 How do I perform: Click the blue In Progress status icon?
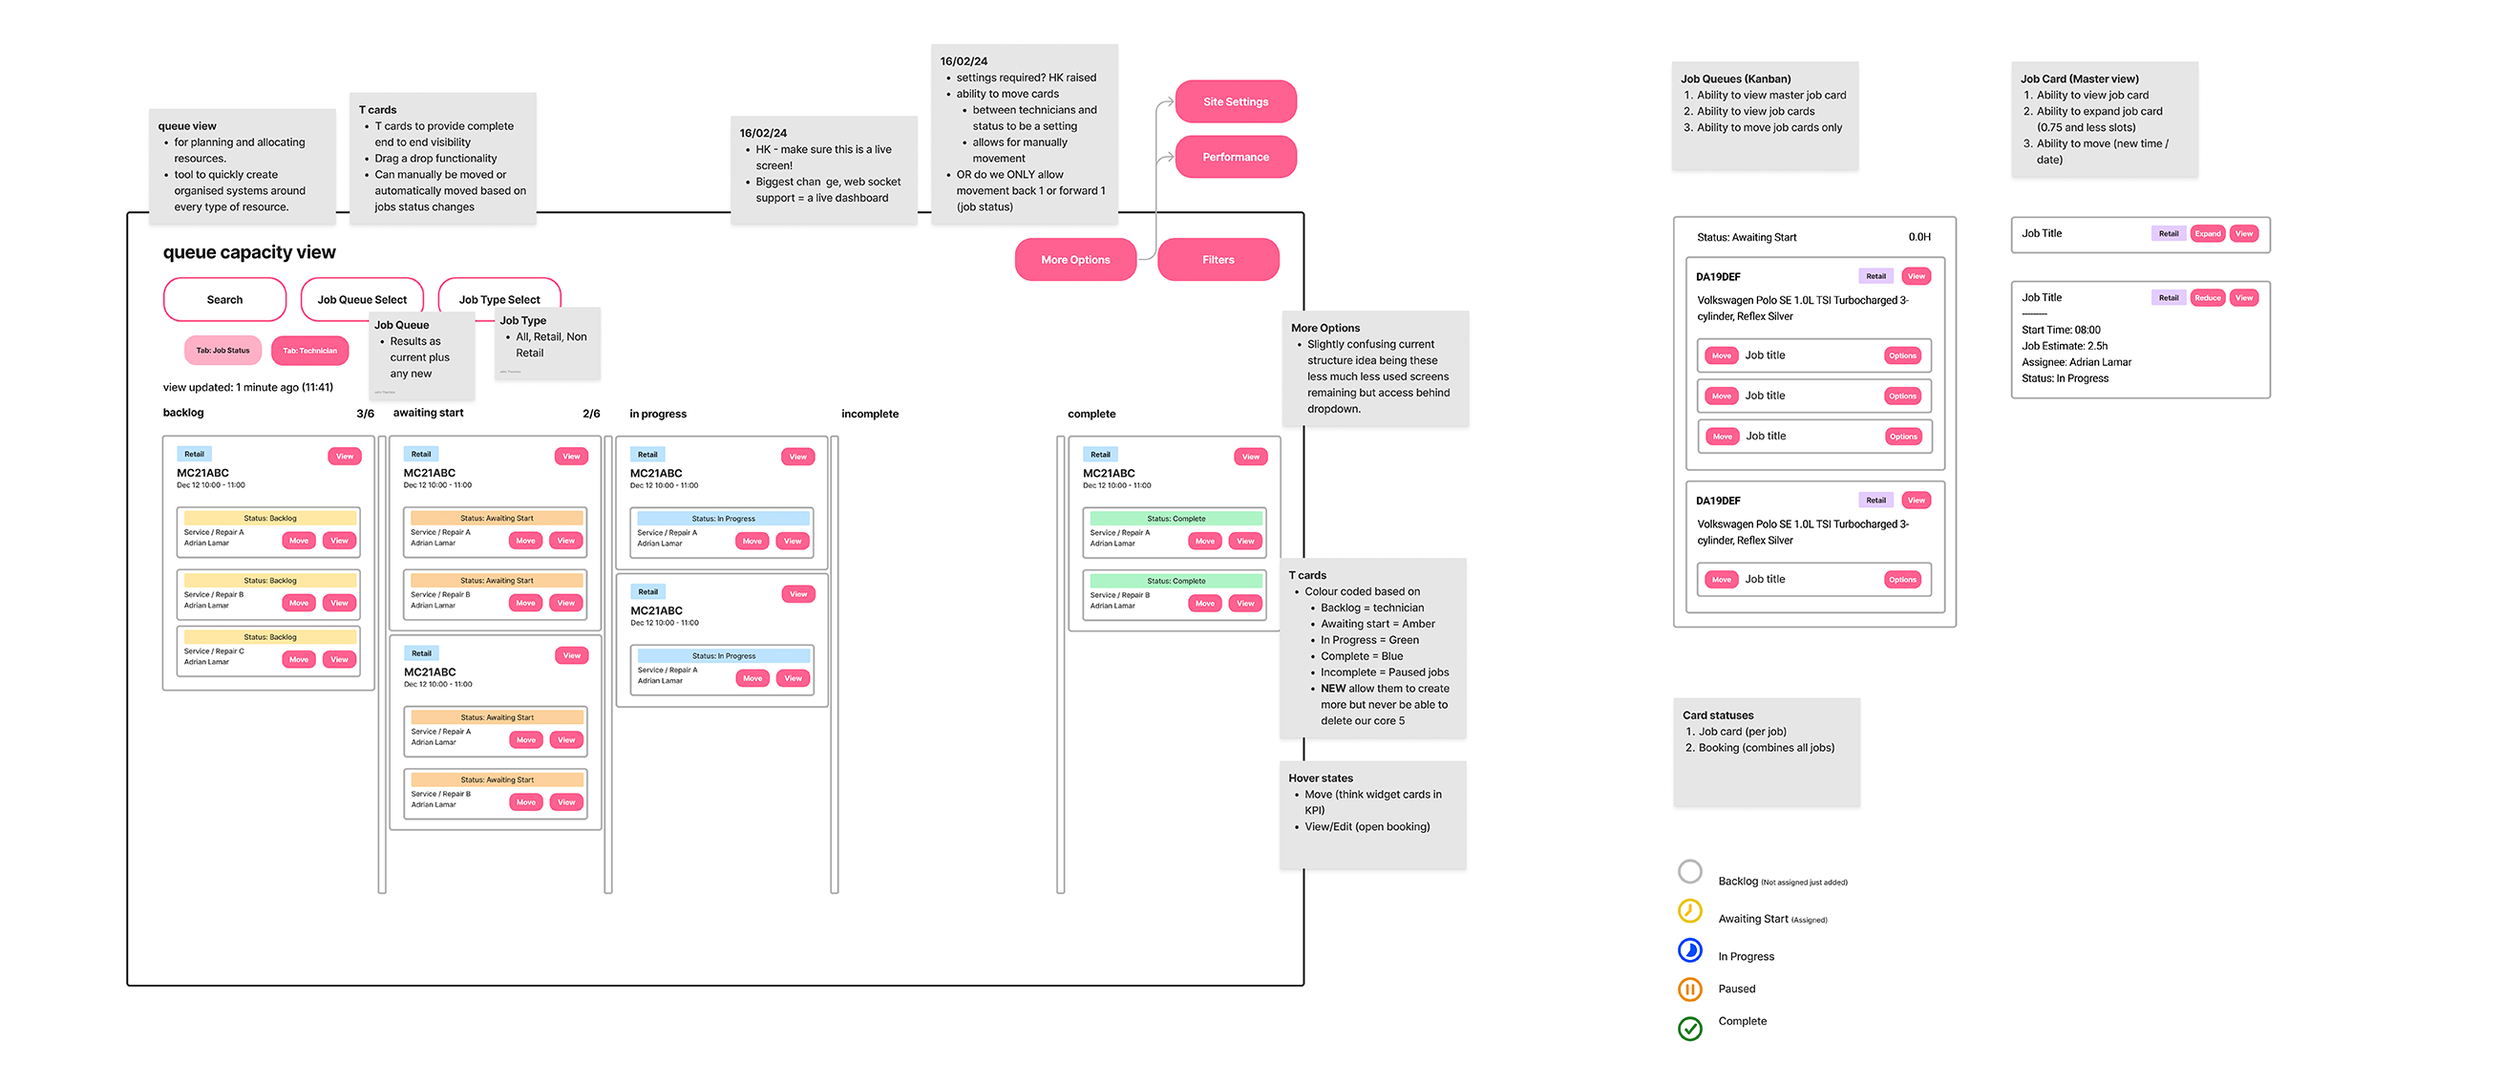(1689, 950)
